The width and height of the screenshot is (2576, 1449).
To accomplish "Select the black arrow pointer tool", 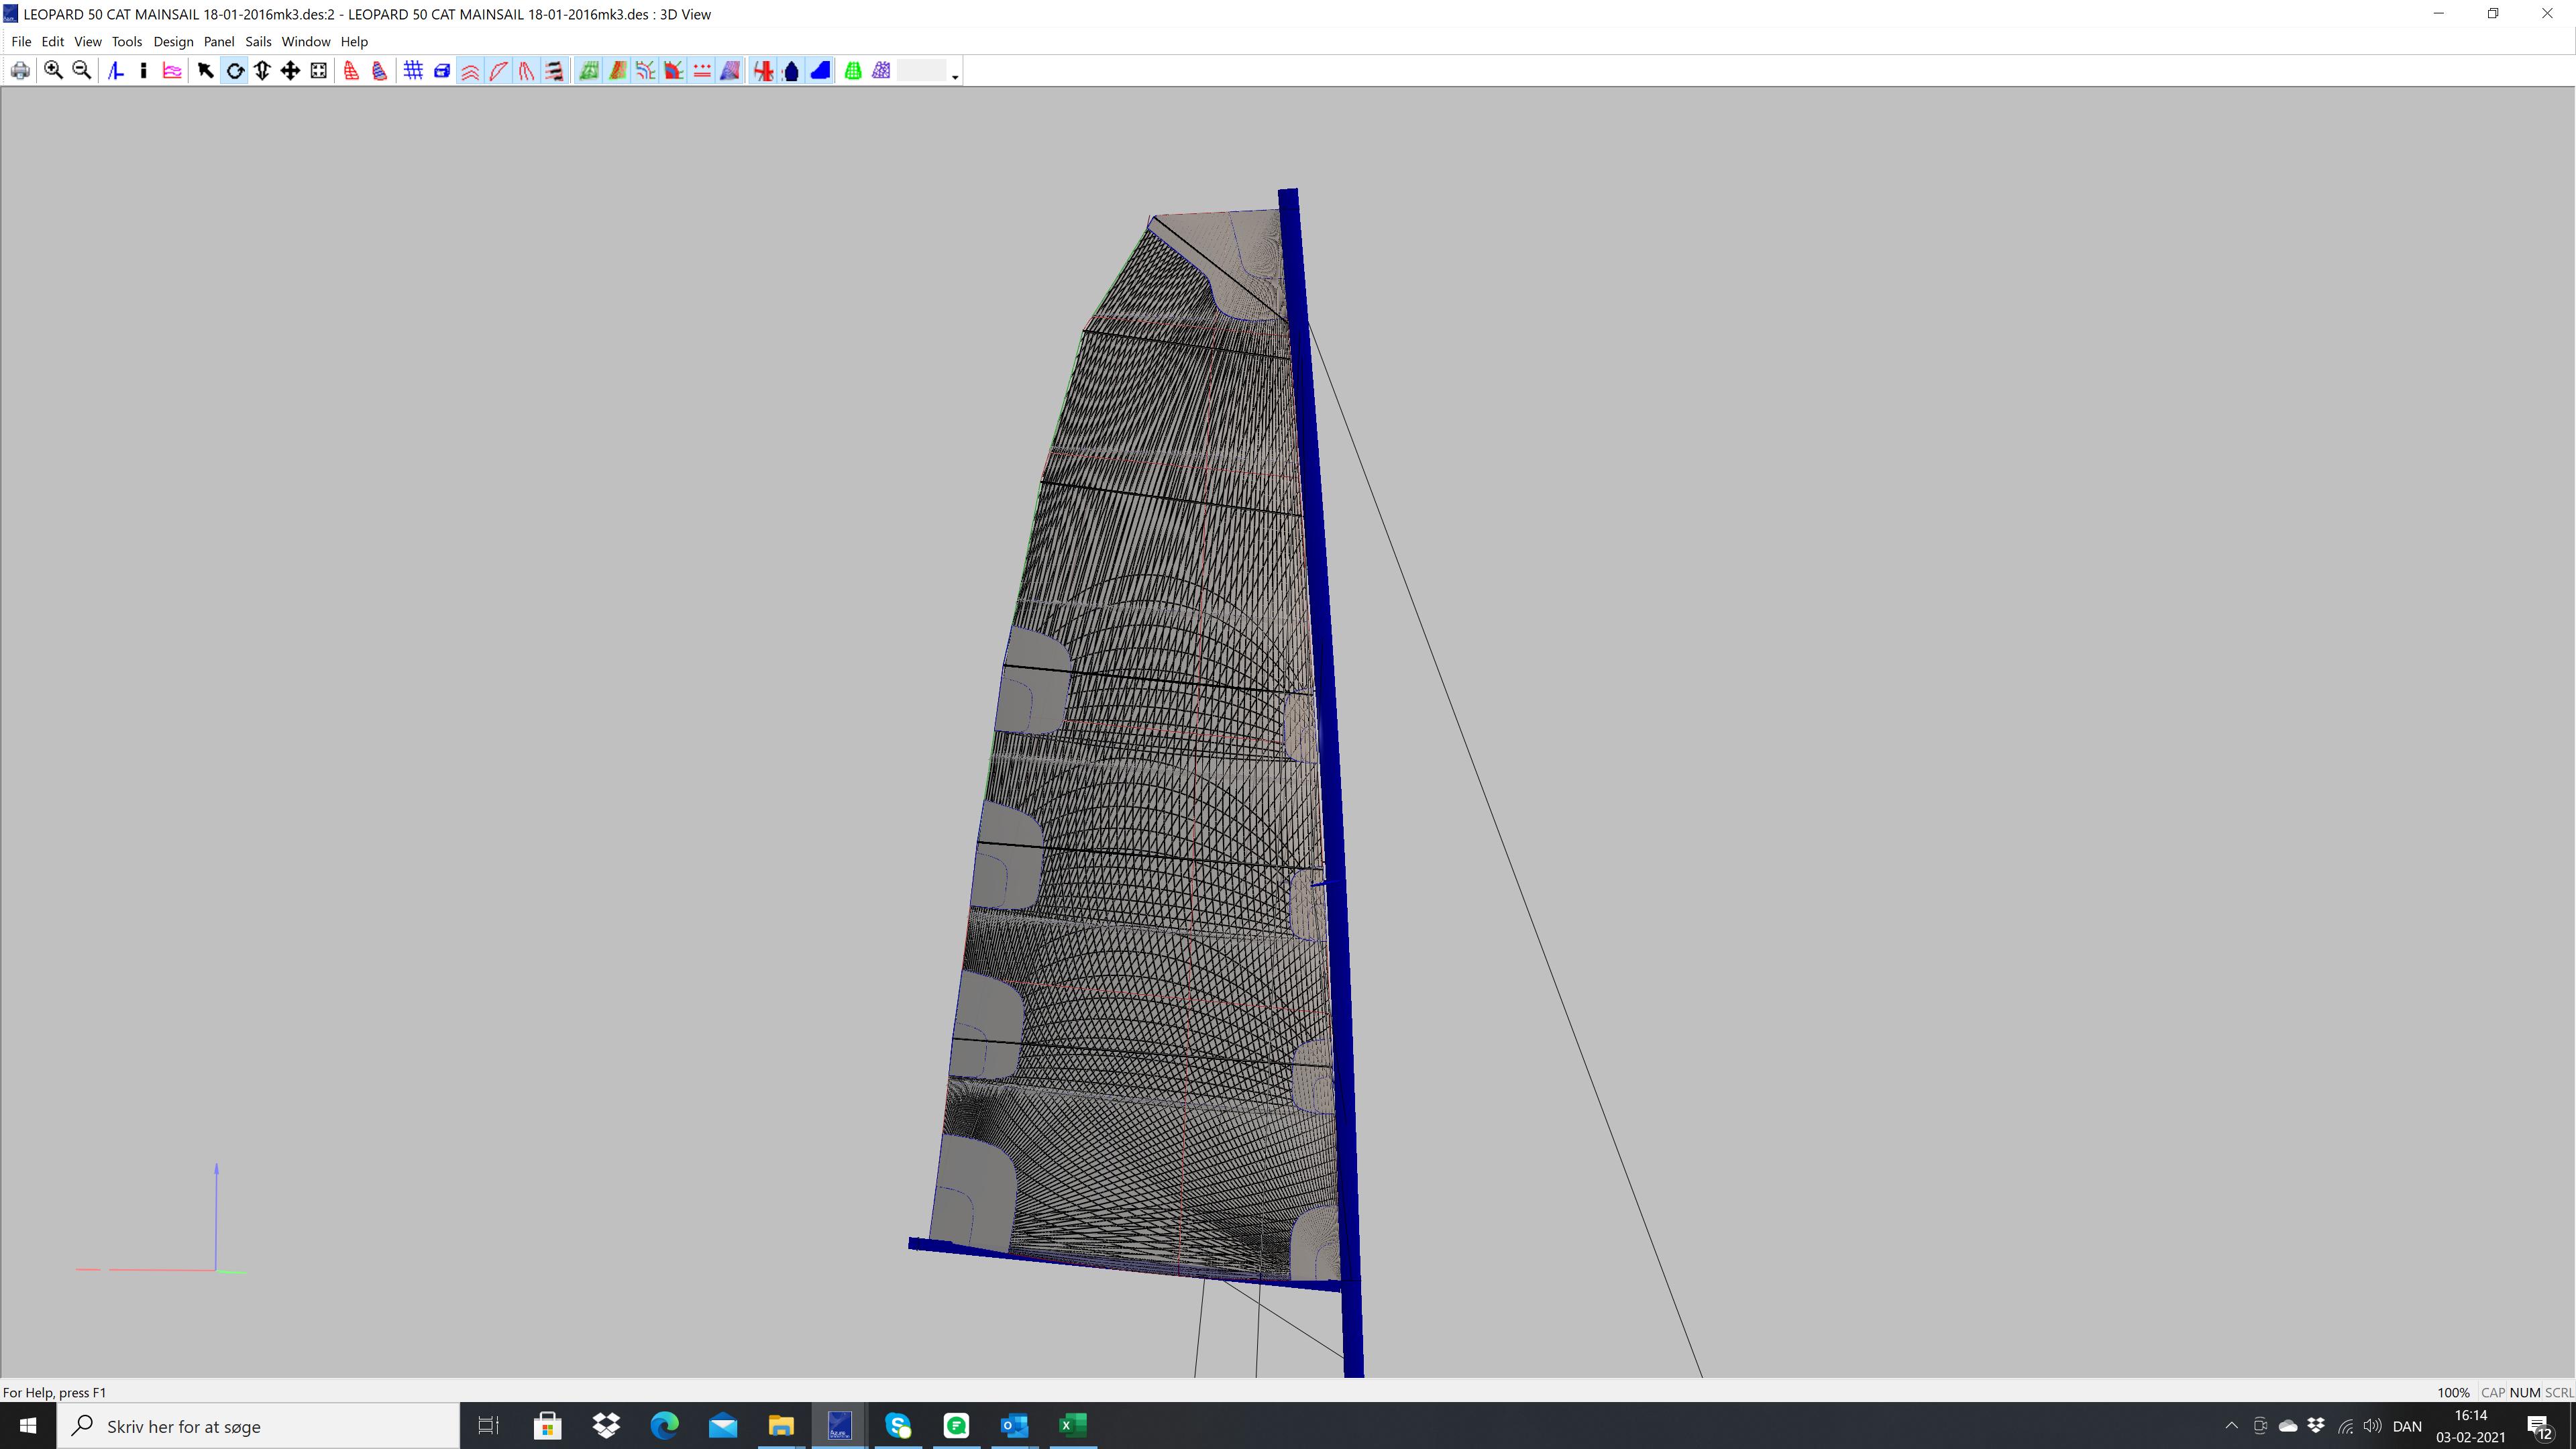I will coord(206,70).
